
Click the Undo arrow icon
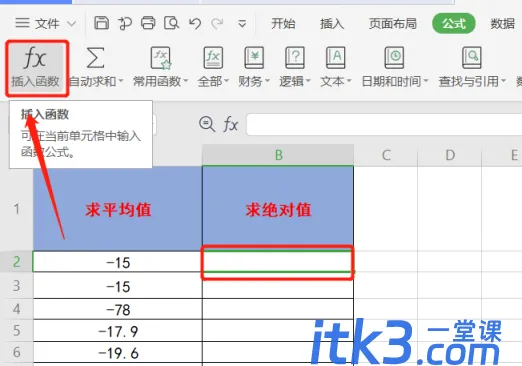195,24
